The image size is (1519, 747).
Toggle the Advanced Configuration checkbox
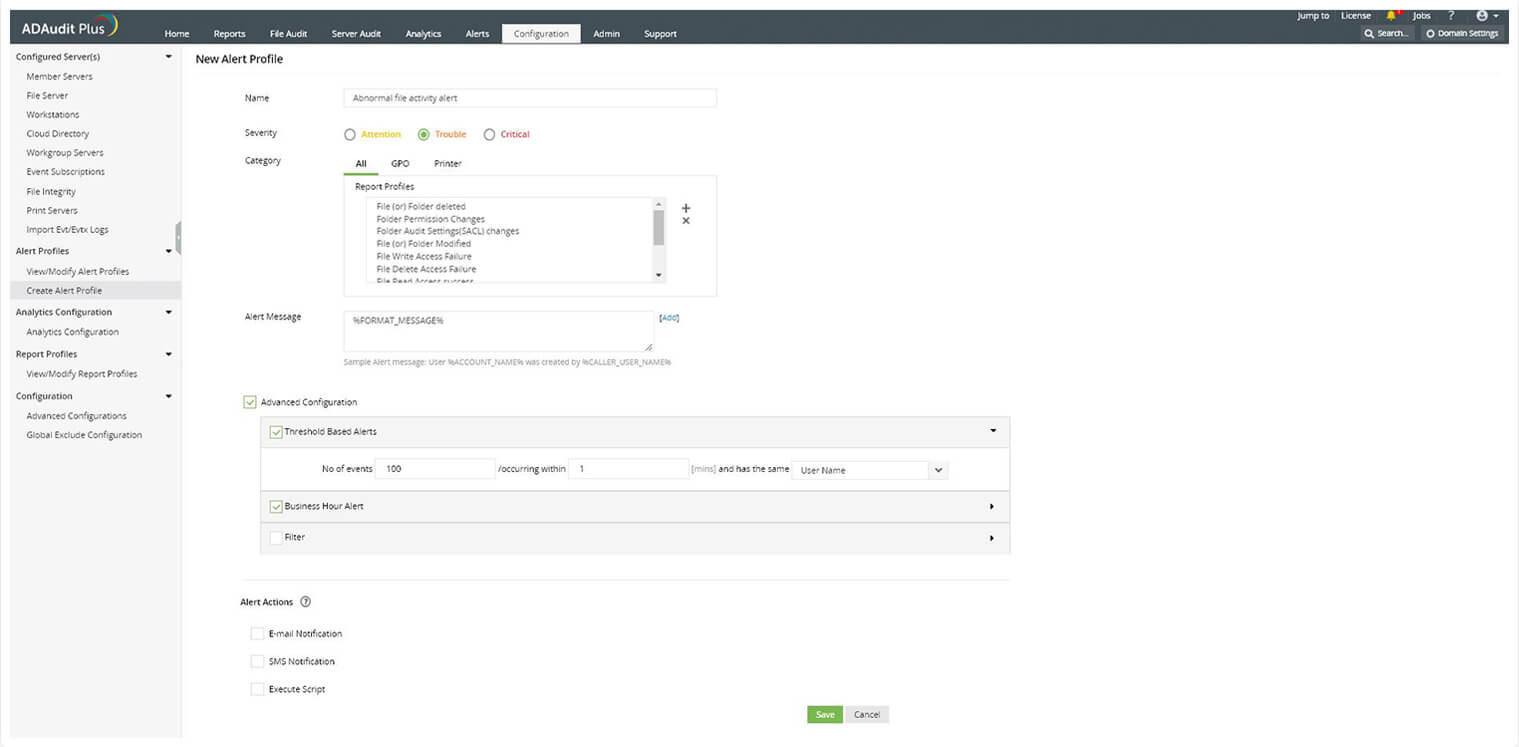point(250,402)
